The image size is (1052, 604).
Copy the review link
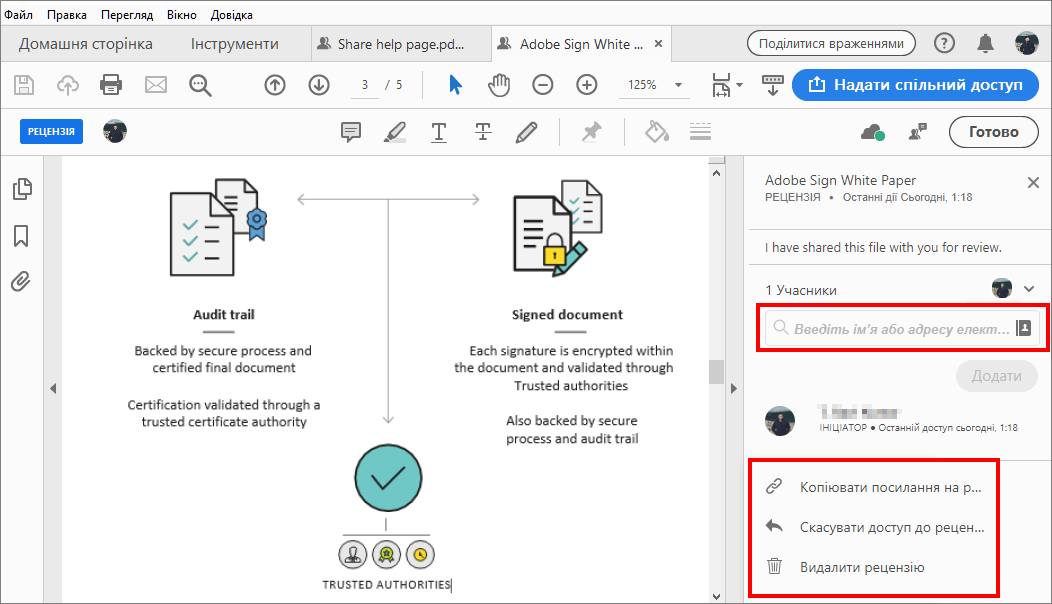[x=875, y=487]
